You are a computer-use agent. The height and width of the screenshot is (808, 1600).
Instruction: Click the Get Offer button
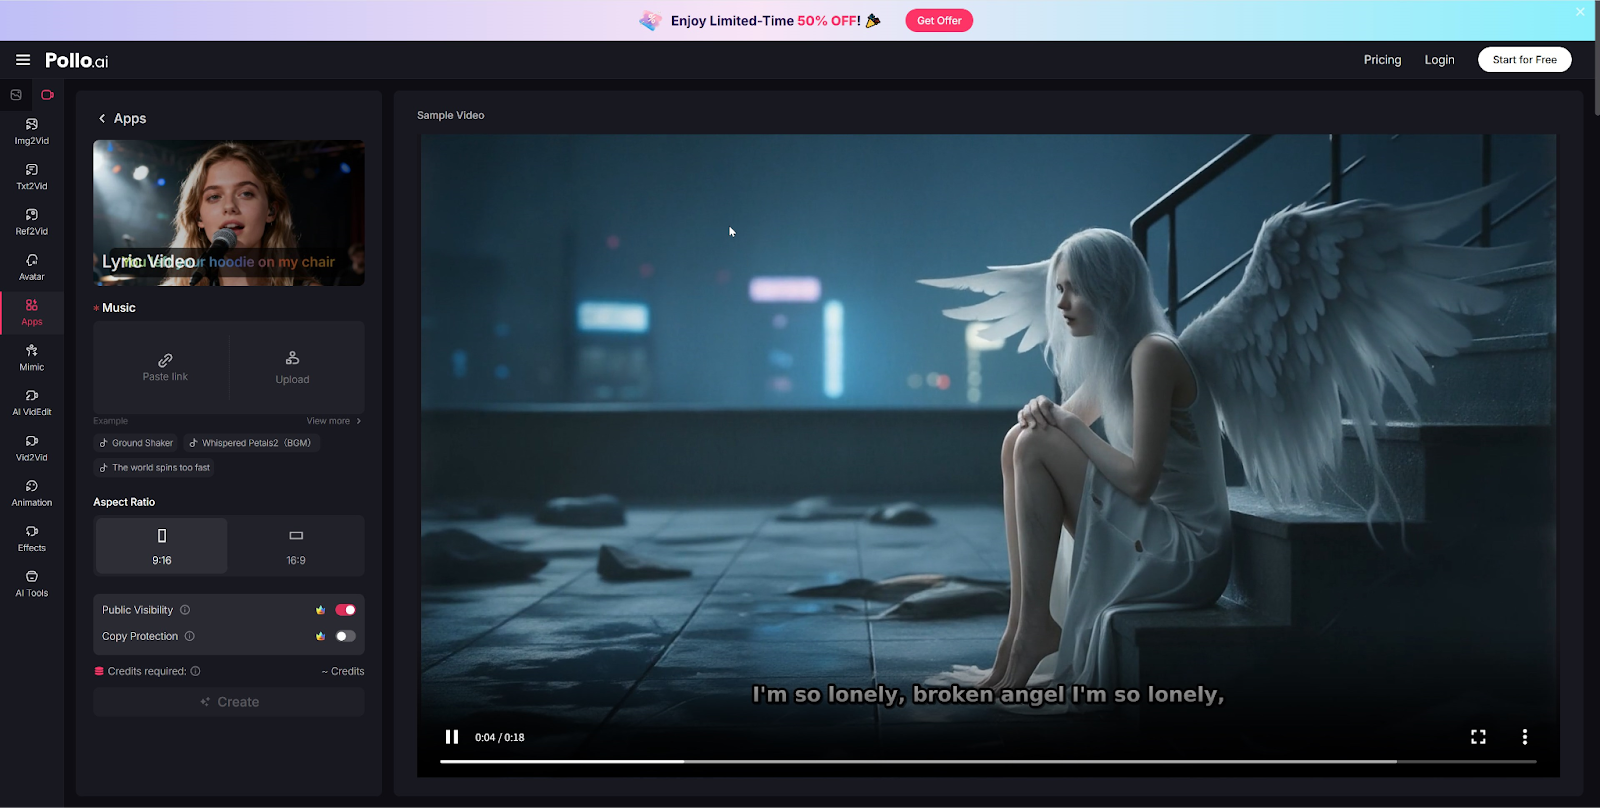pos(938,21)
